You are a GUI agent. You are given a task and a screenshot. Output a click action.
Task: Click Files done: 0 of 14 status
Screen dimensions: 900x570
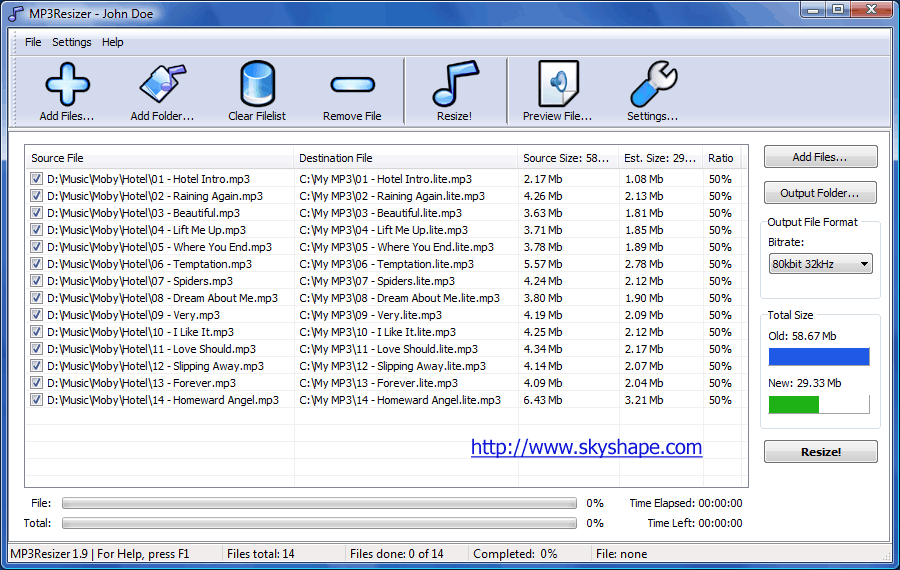click(x=397, y=554)
